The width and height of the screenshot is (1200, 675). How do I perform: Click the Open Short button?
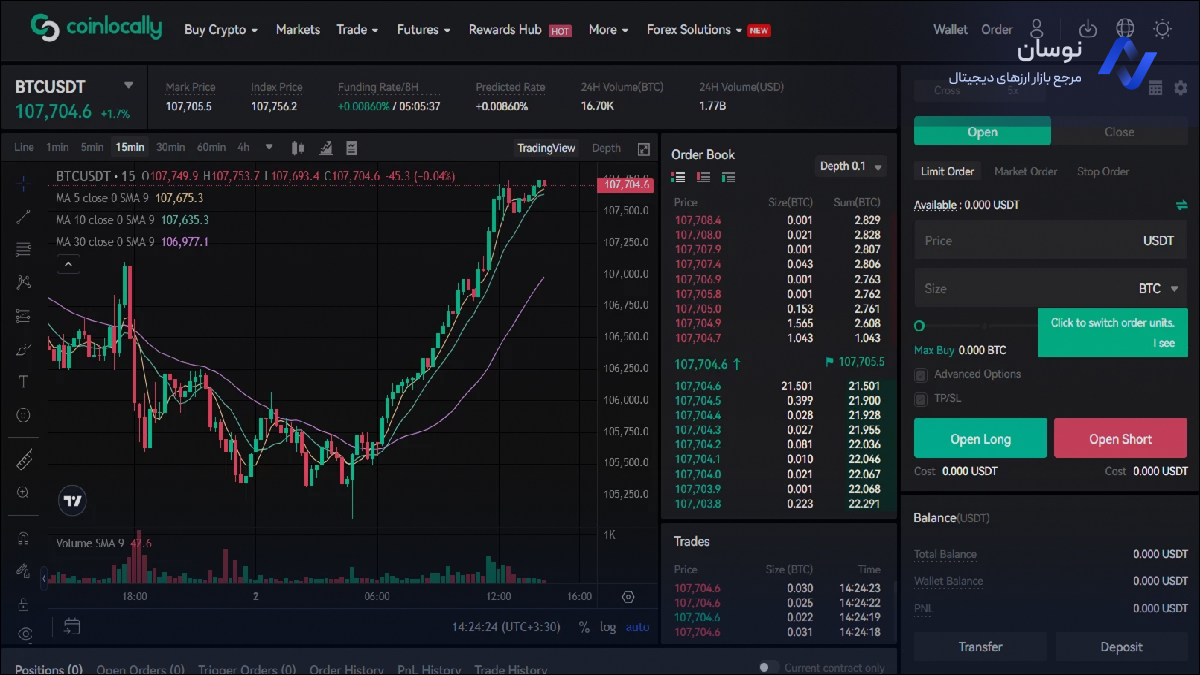tap(1120, 439)
